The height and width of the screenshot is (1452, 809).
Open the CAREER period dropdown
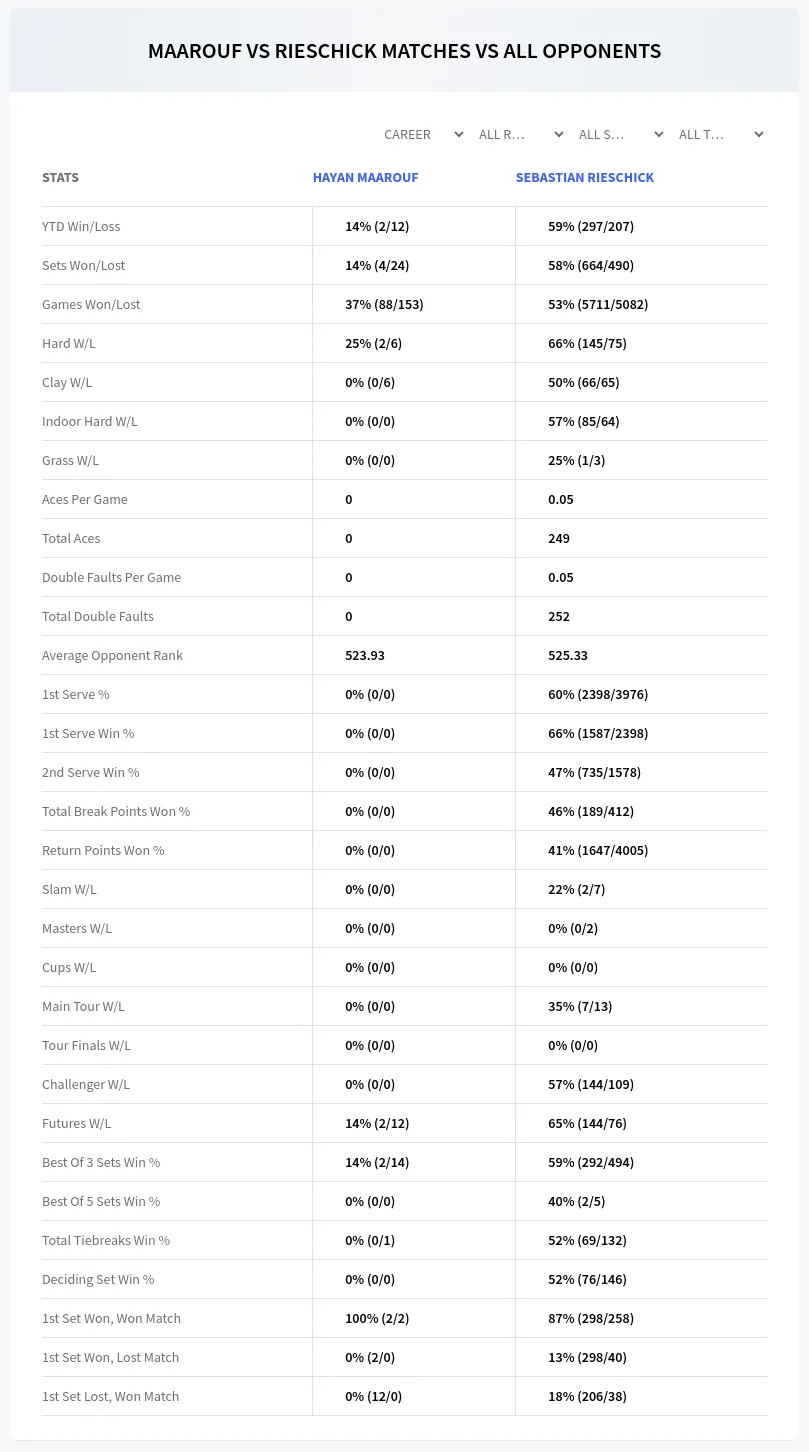[x=423, y=134]
